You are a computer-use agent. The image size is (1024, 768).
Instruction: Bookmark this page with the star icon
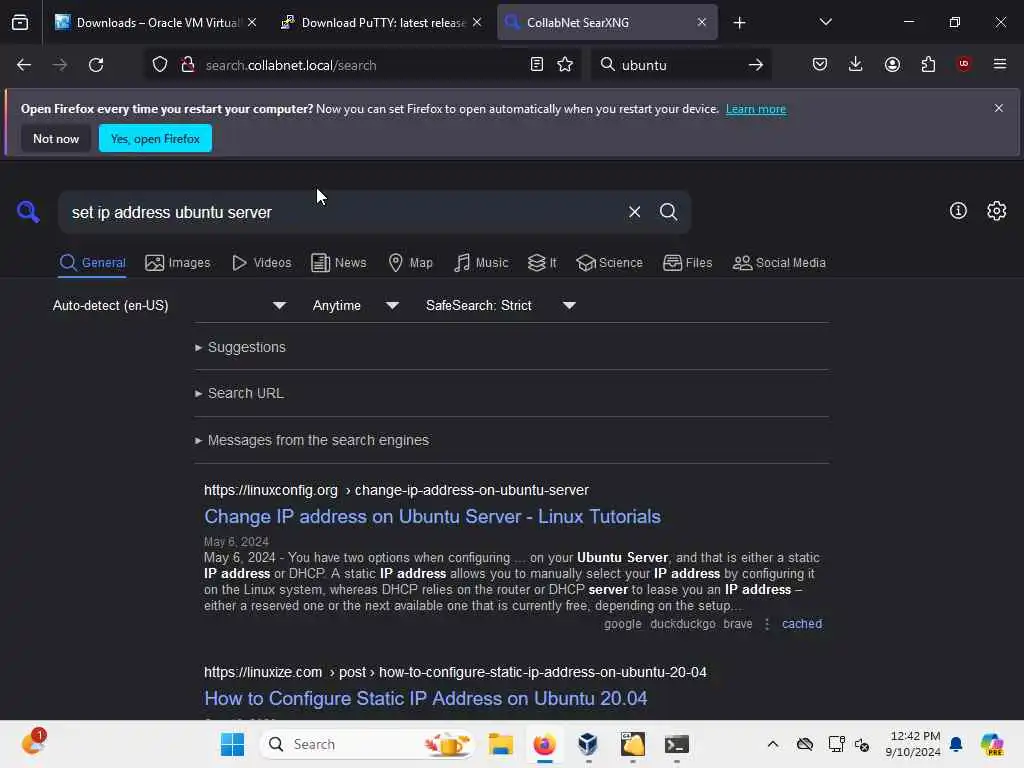[565, 65]
